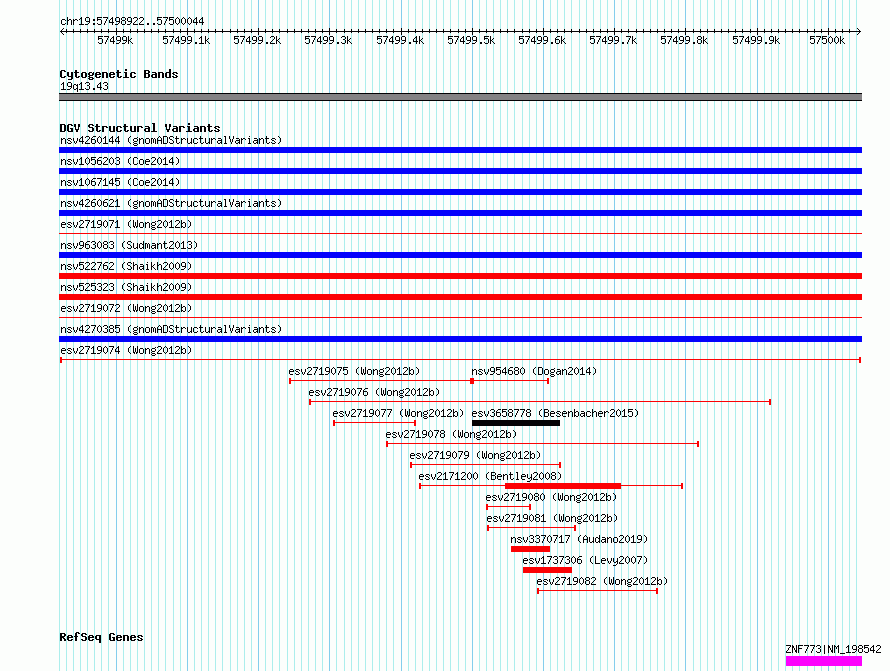This screenshot has height=671, width=890.
Task: Click the chr19:57498922..57500044 coordinate label
Action: click(x=132, y=21)
